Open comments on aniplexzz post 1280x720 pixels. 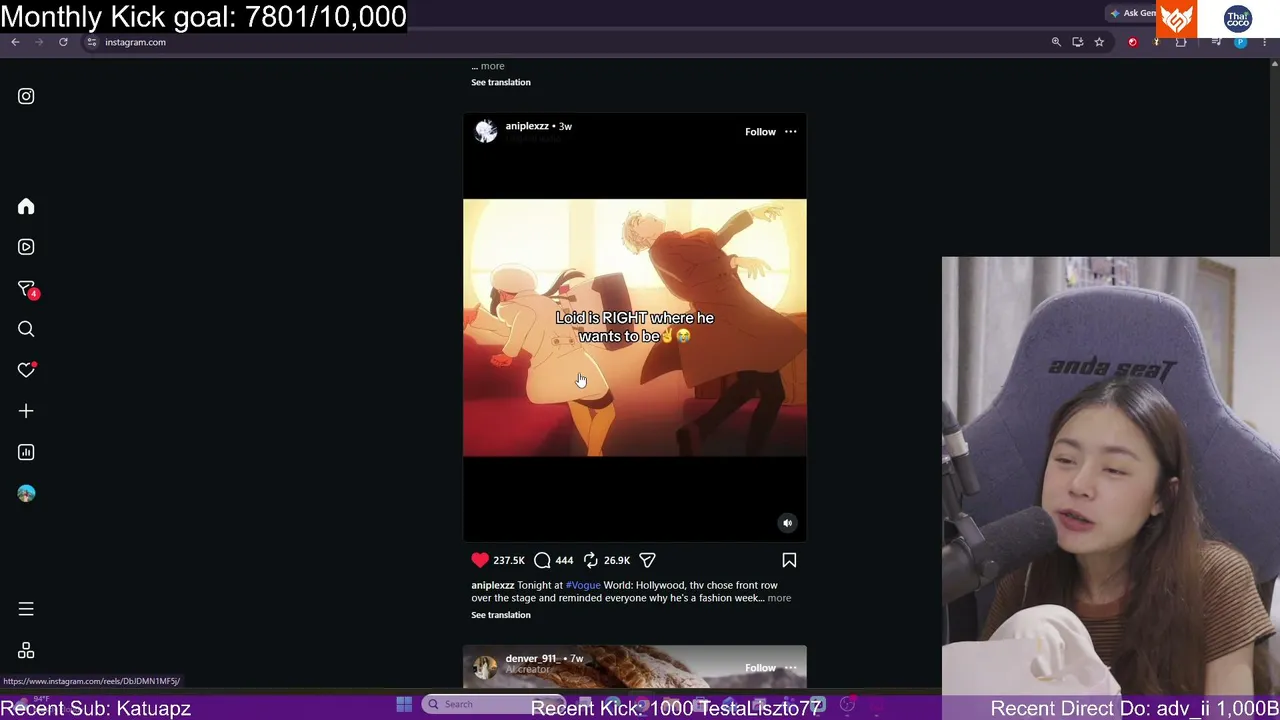542,560
